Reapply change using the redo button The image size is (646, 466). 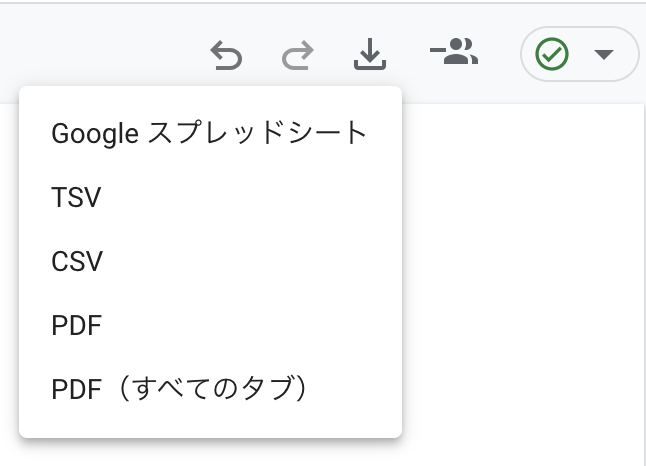[297, 55]
